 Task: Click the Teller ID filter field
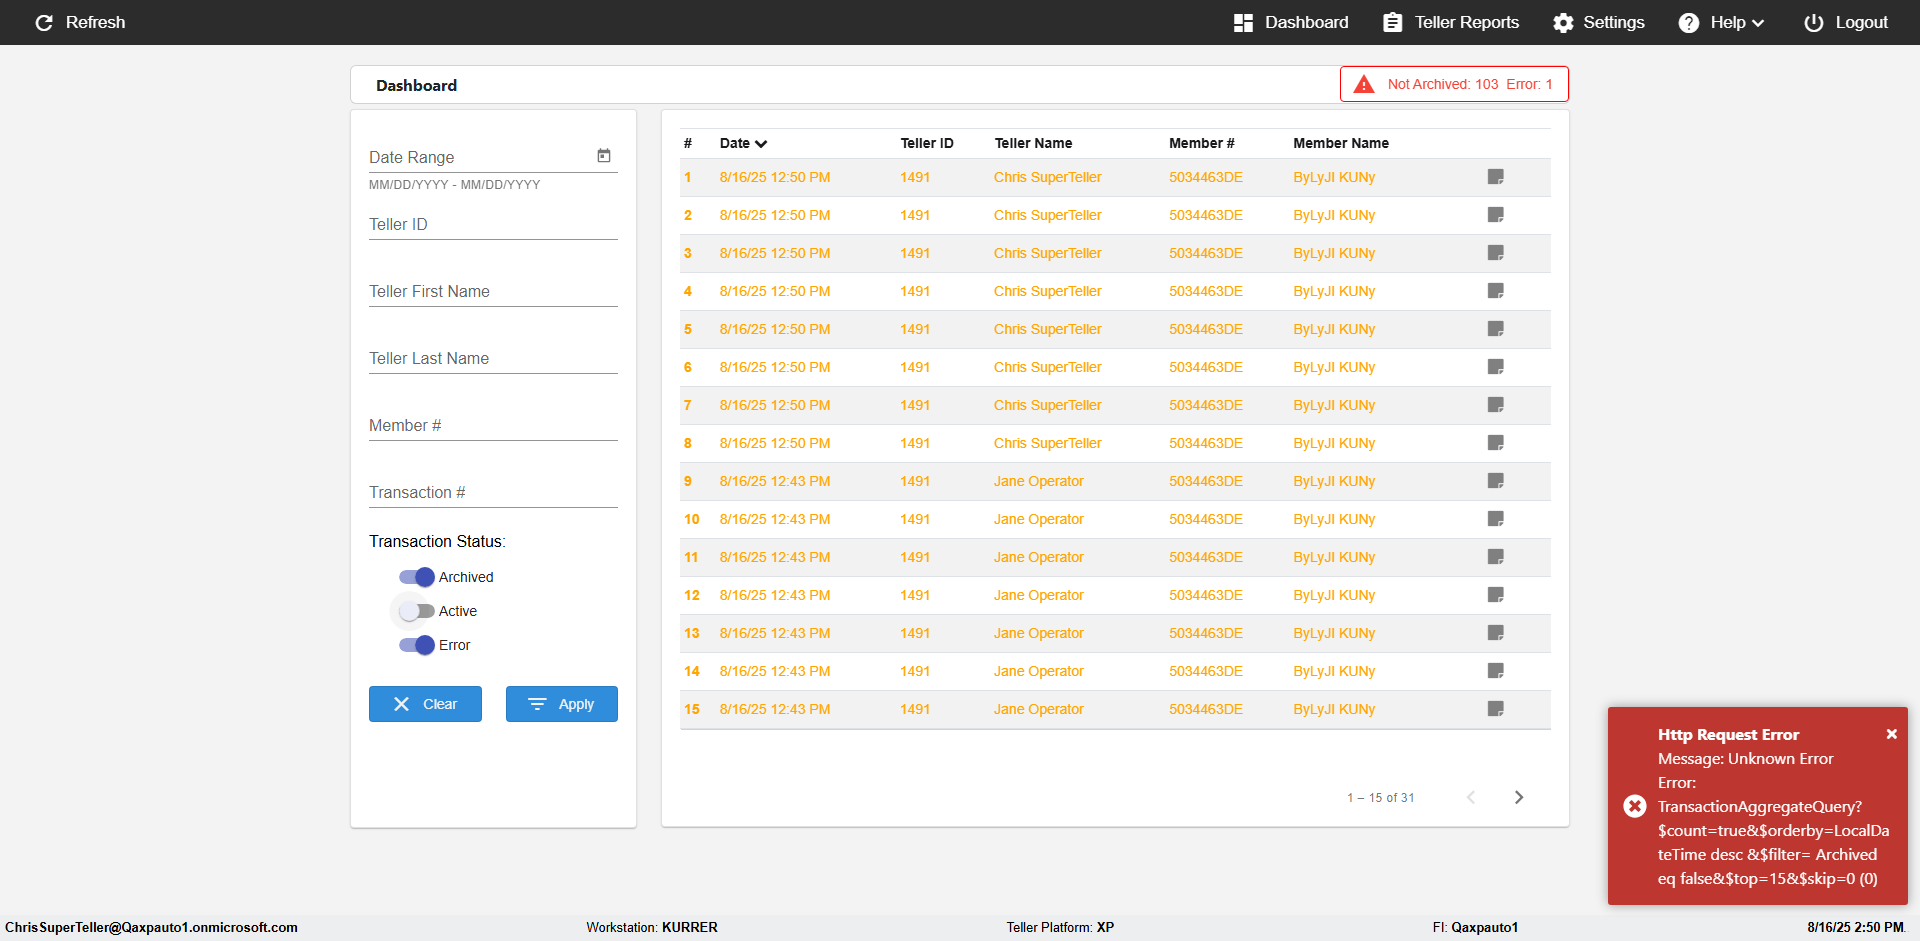pos(493,224)
